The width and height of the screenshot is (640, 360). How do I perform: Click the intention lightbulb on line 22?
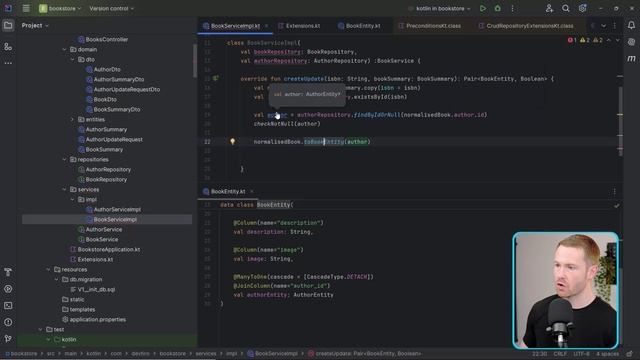tap(233, 142)
